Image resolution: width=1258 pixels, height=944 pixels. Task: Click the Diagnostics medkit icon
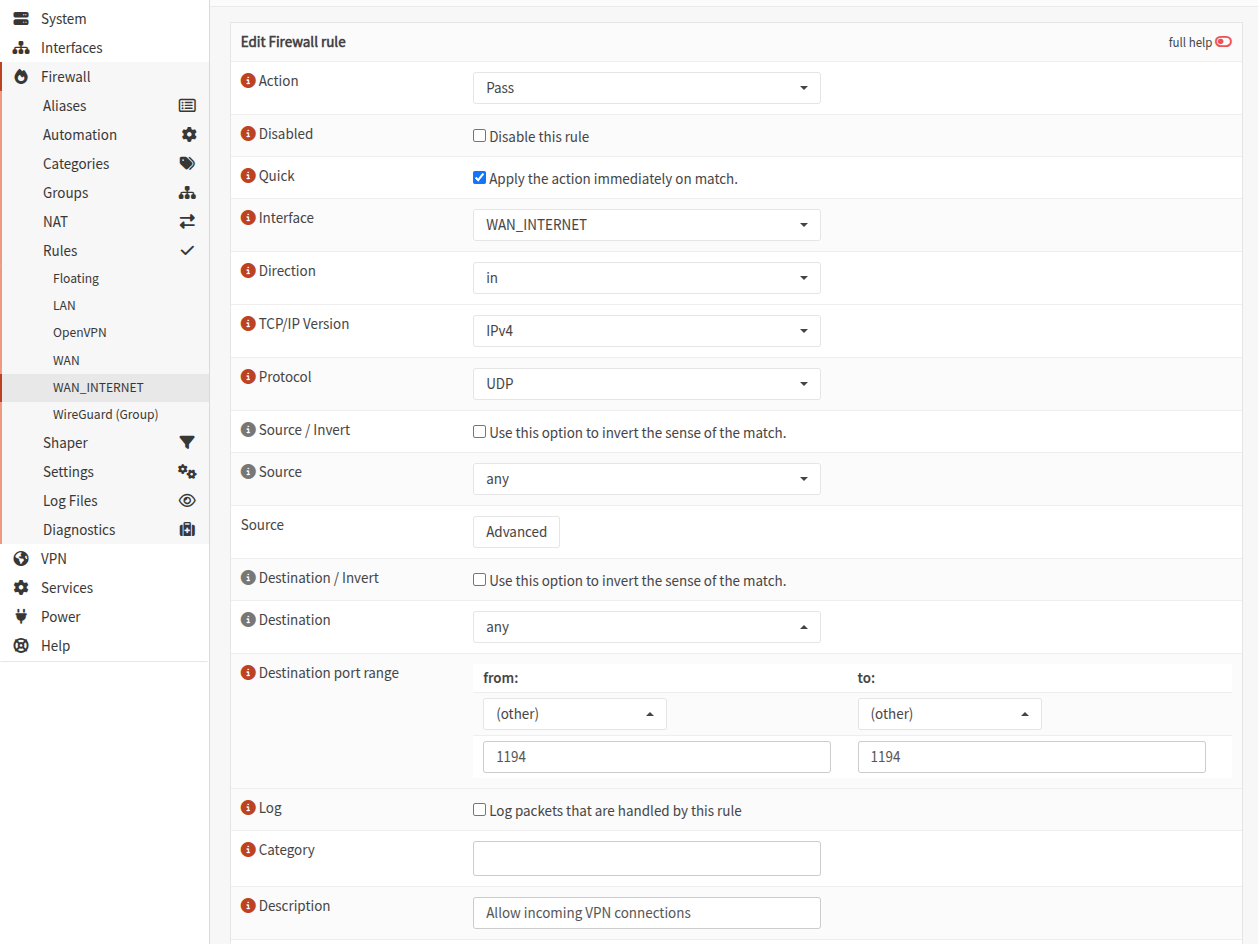click(187, 530)
